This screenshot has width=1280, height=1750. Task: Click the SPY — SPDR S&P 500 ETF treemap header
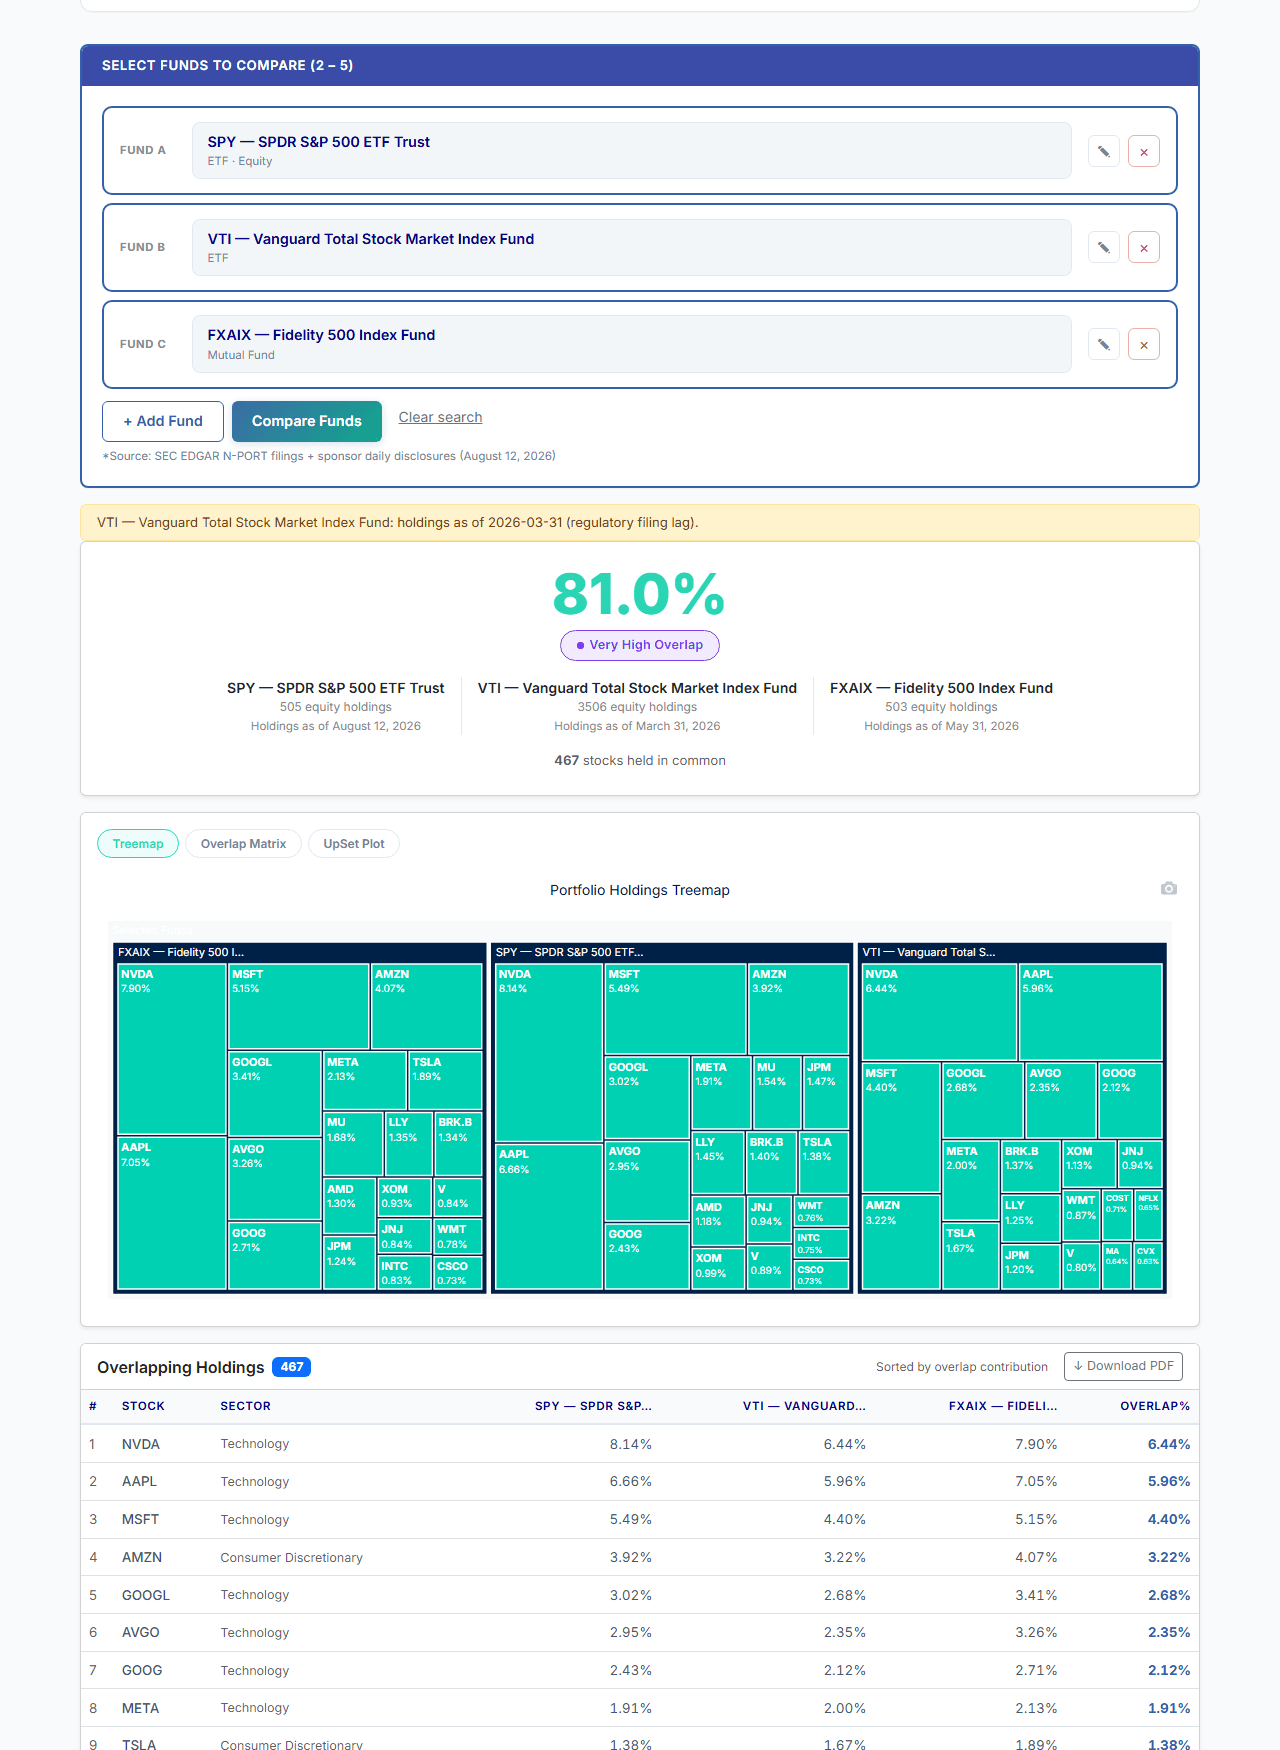[672, 952]
